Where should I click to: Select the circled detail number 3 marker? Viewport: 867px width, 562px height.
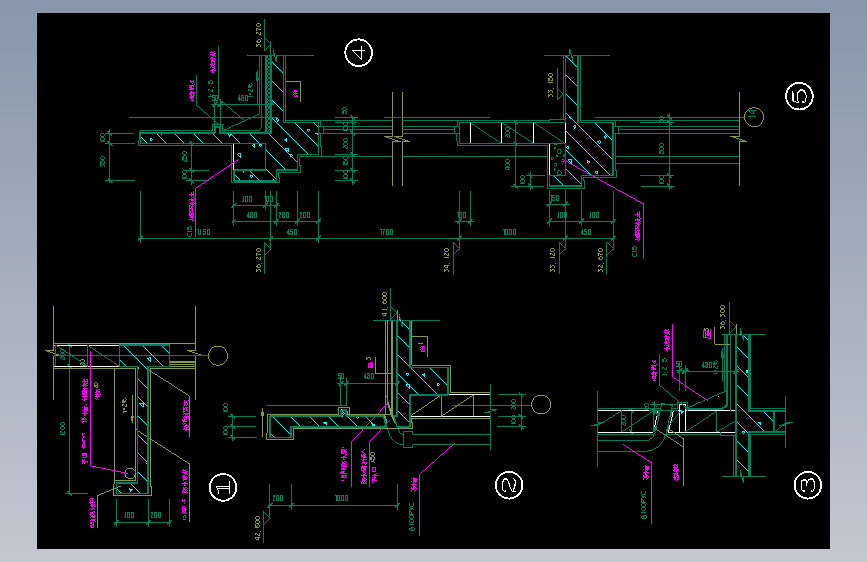807,485
